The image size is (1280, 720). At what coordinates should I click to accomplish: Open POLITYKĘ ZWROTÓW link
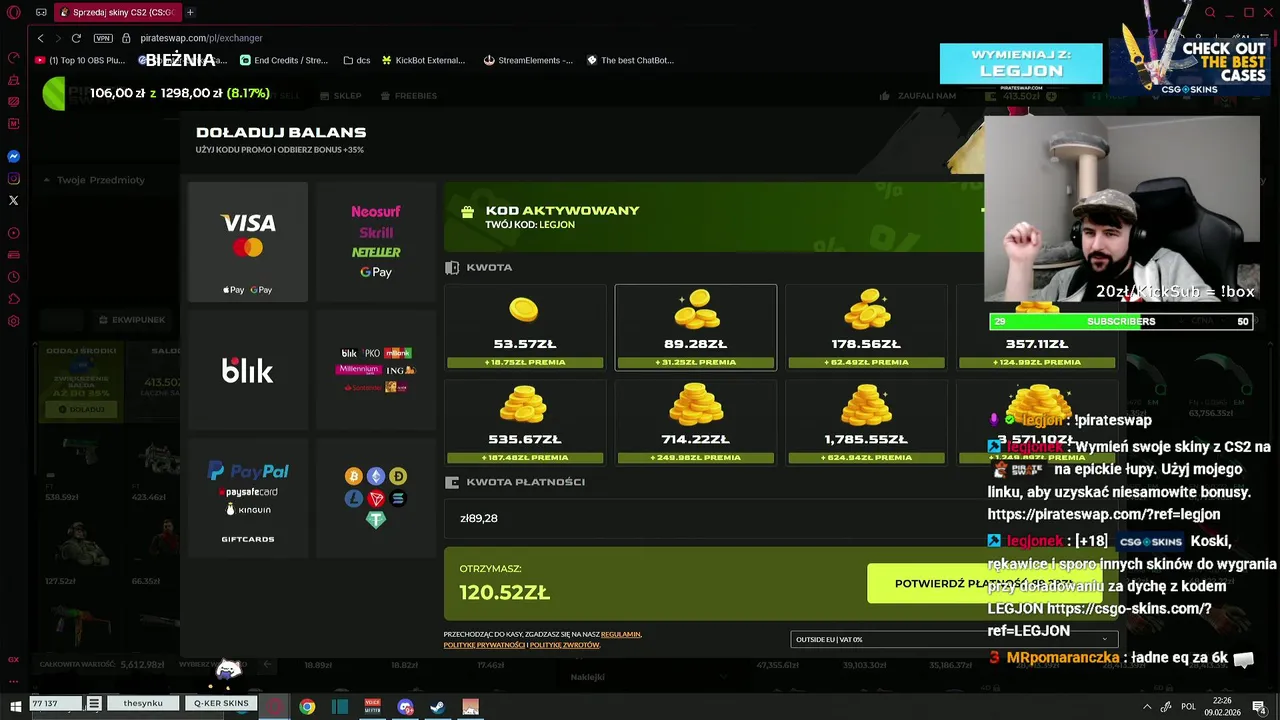[x=564, y=645]
